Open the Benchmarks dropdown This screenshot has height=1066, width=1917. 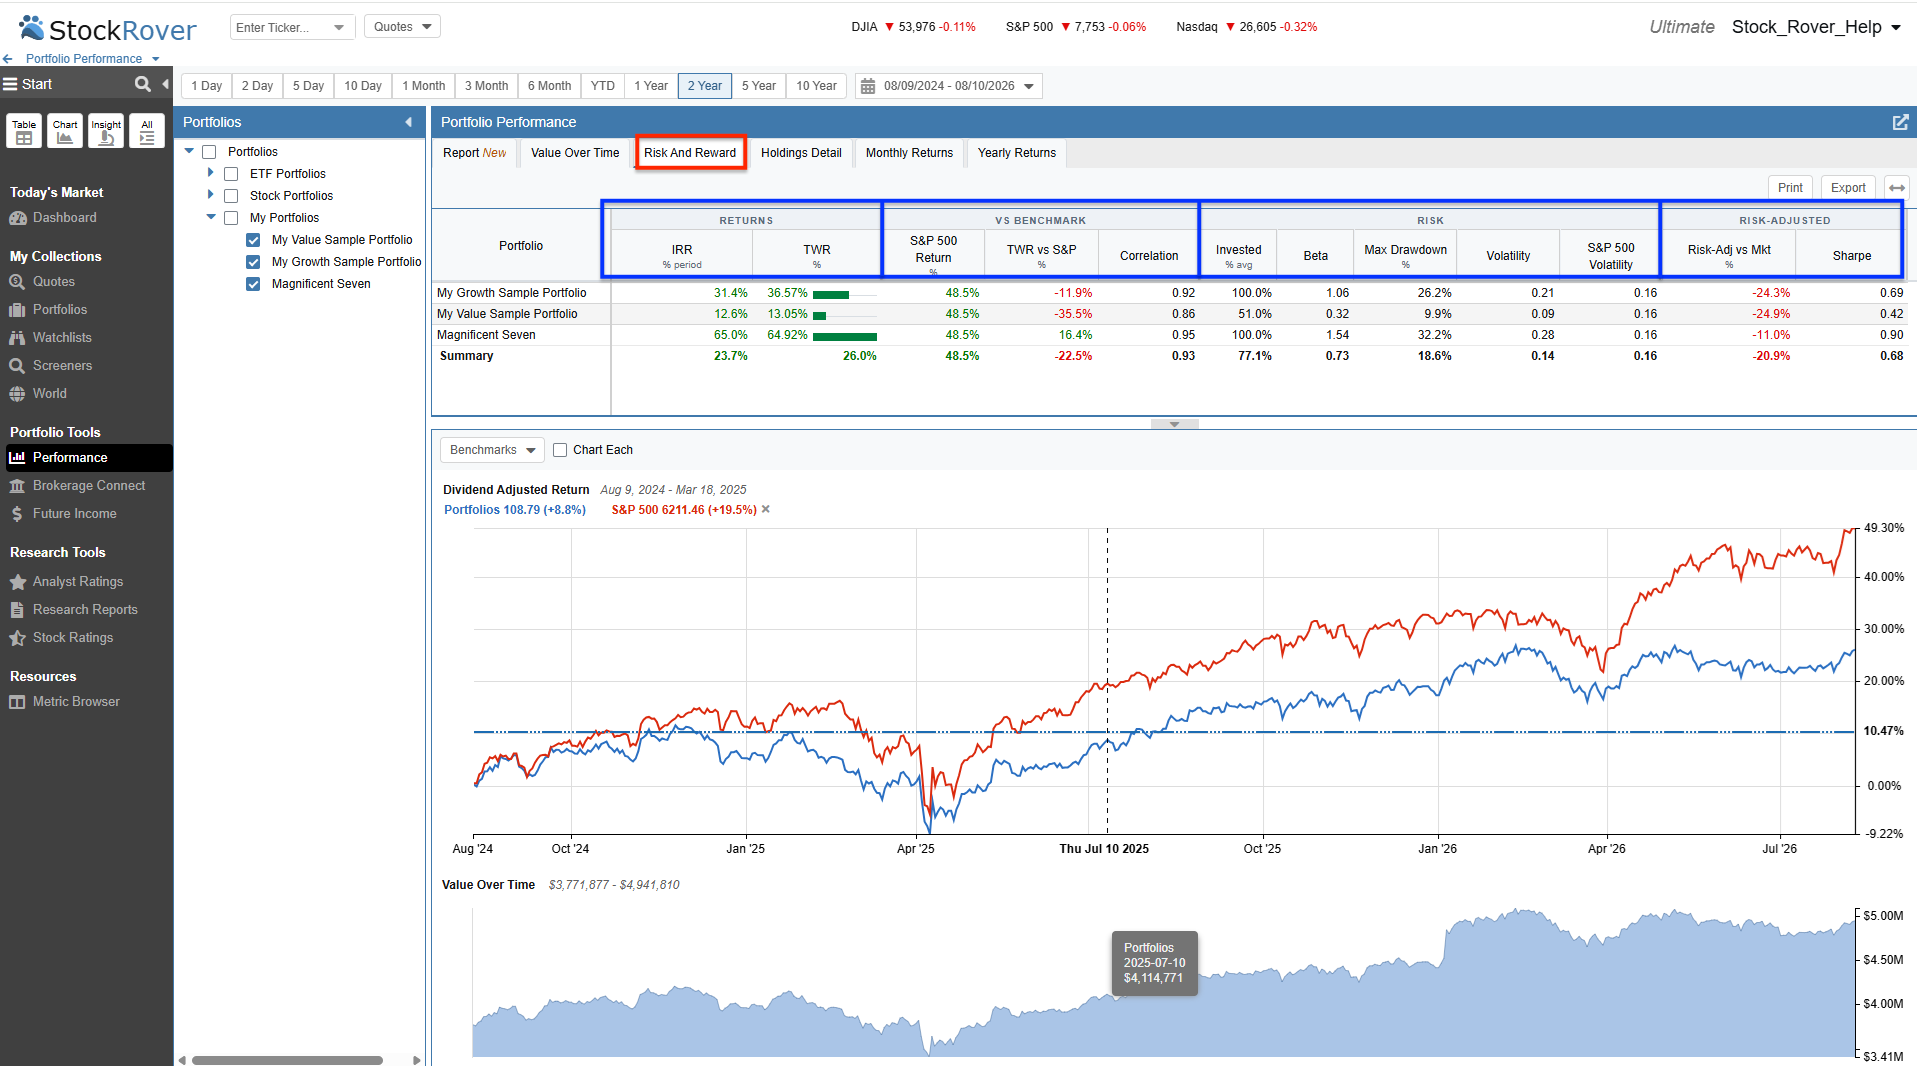pyautogui.click(x=492, y=450)
